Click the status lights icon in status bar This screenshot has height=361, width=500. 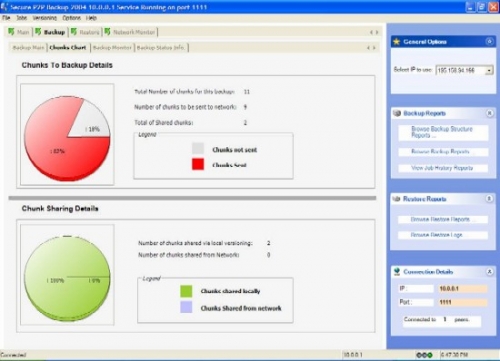coord(425,355)
